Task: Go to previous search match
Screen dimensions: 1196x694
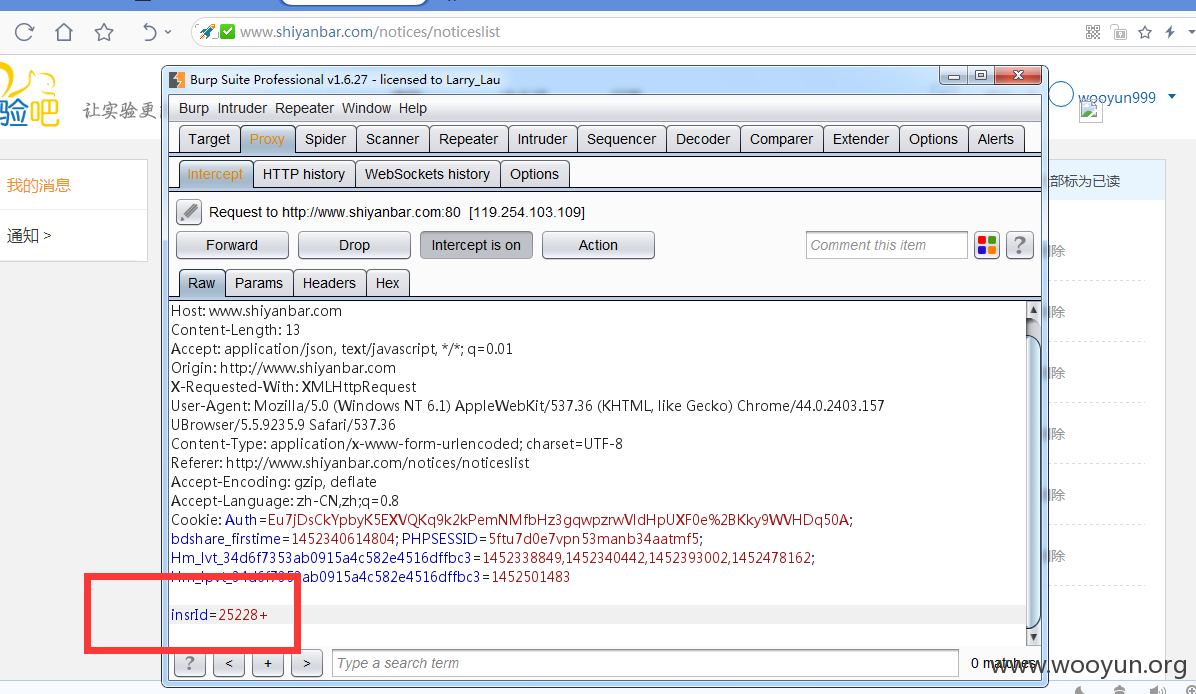Action: point(229,663)
